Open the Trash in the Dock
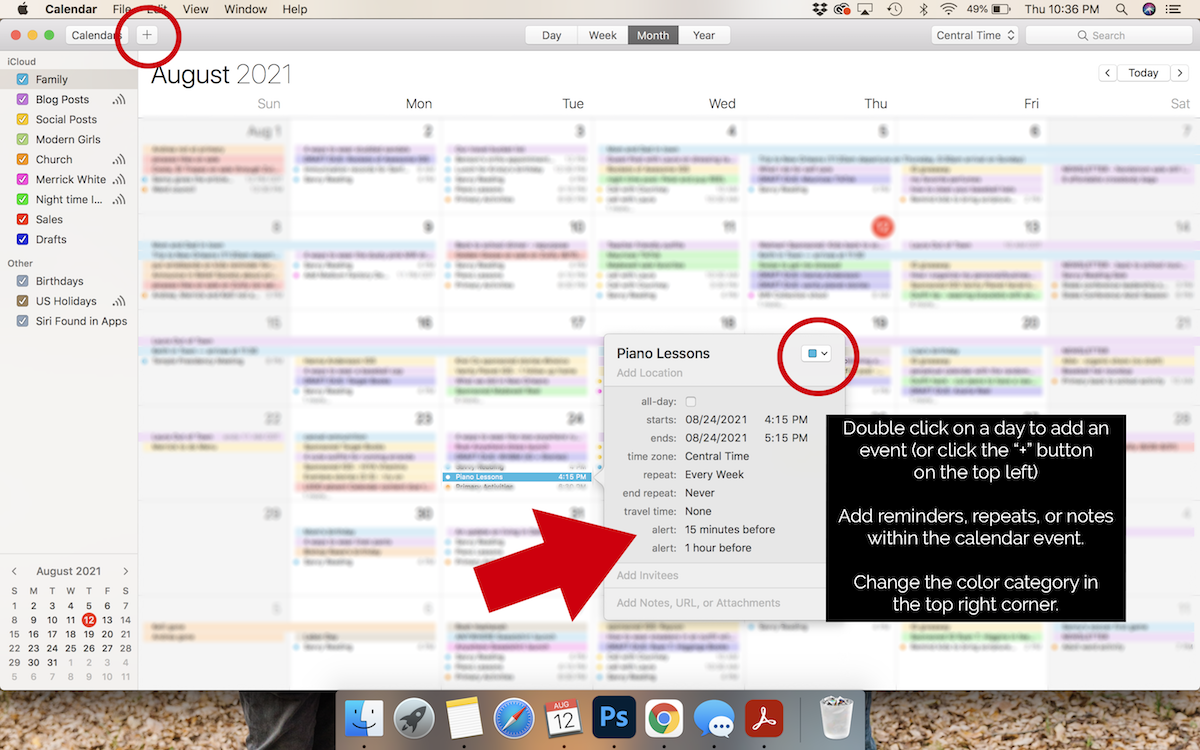Image resolution: width=1200 pixels, height=750 pixels. click(x=836, y=718)
